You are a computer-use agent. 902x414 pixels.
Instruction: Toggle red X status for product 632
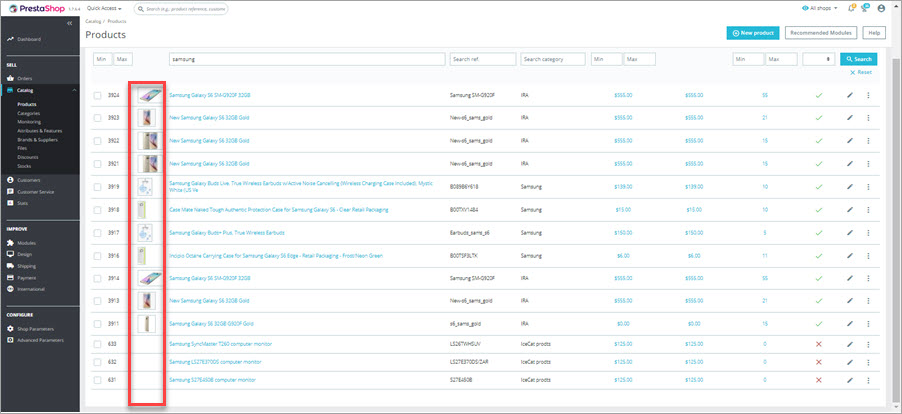click(819, 362)
